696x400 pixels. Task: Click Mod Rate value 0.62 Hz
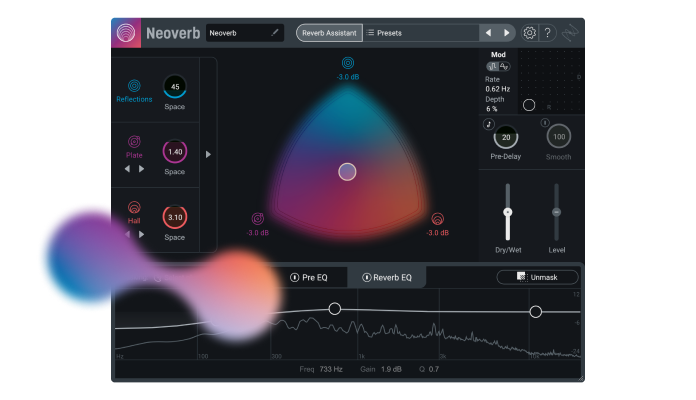(498, 89)
